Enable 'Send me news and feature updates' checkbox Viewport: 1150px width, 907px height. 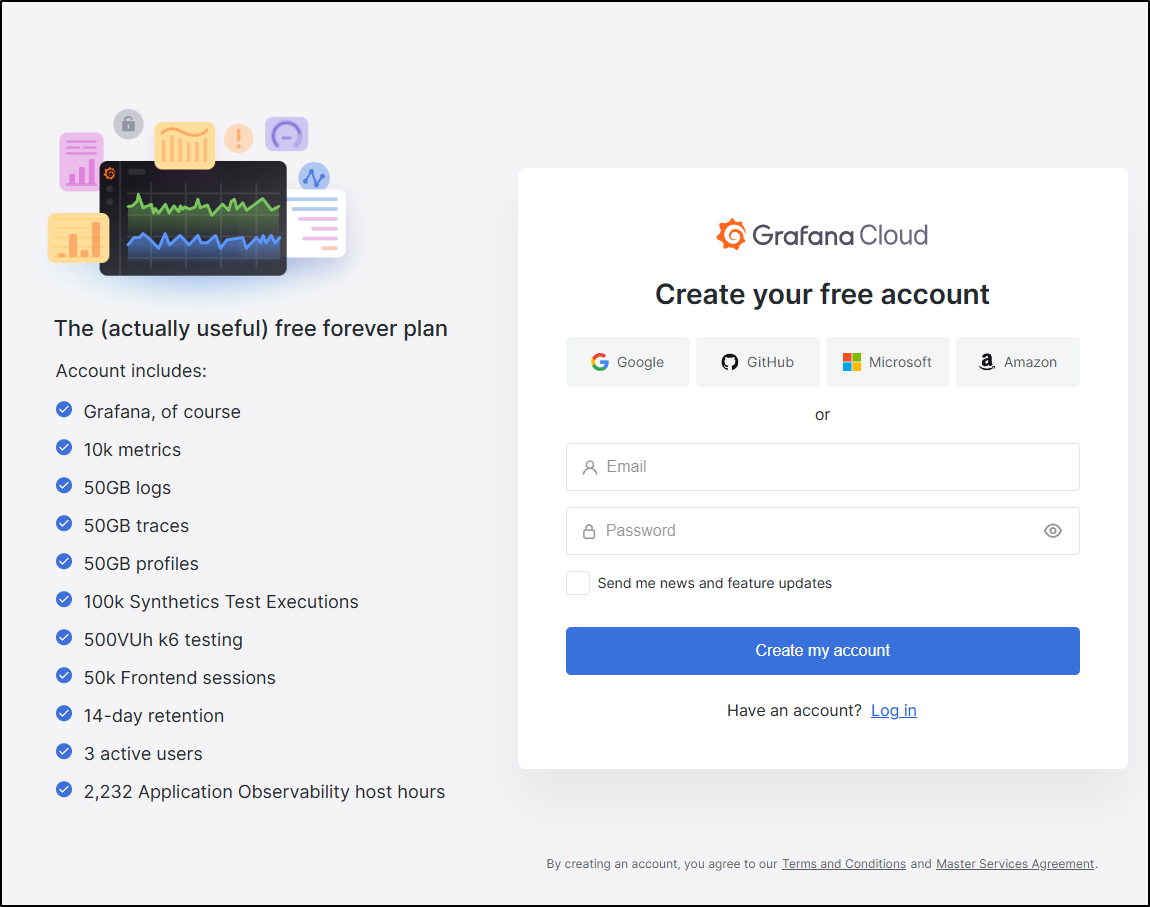pyautogui.click(x=578, y=583)
